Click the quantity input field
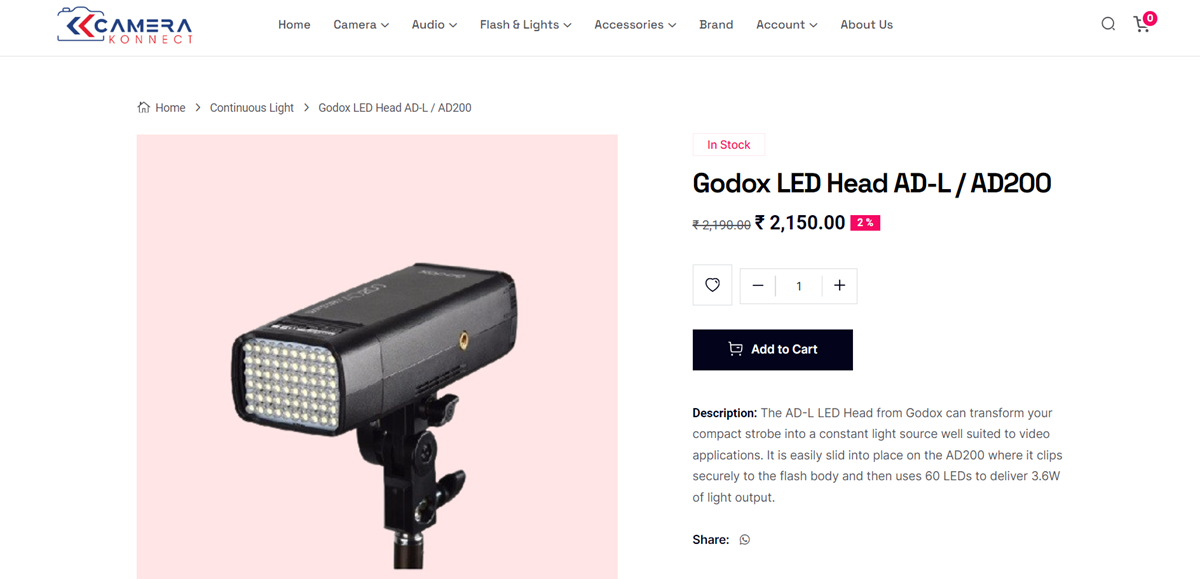The height and width of the screenshot is (579, 1200). point(798,286)
